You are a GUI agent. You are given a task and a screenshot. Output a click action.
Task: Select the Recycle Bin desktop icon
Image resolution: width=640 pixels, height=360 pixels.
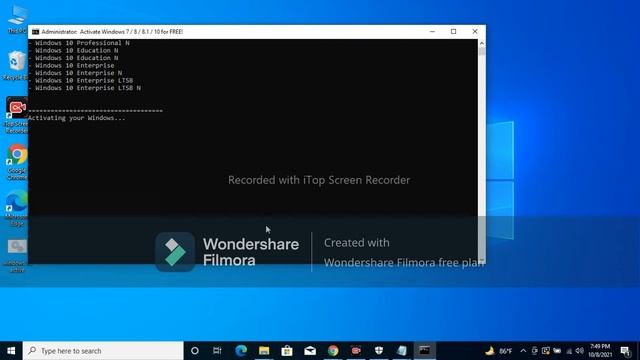16,65
